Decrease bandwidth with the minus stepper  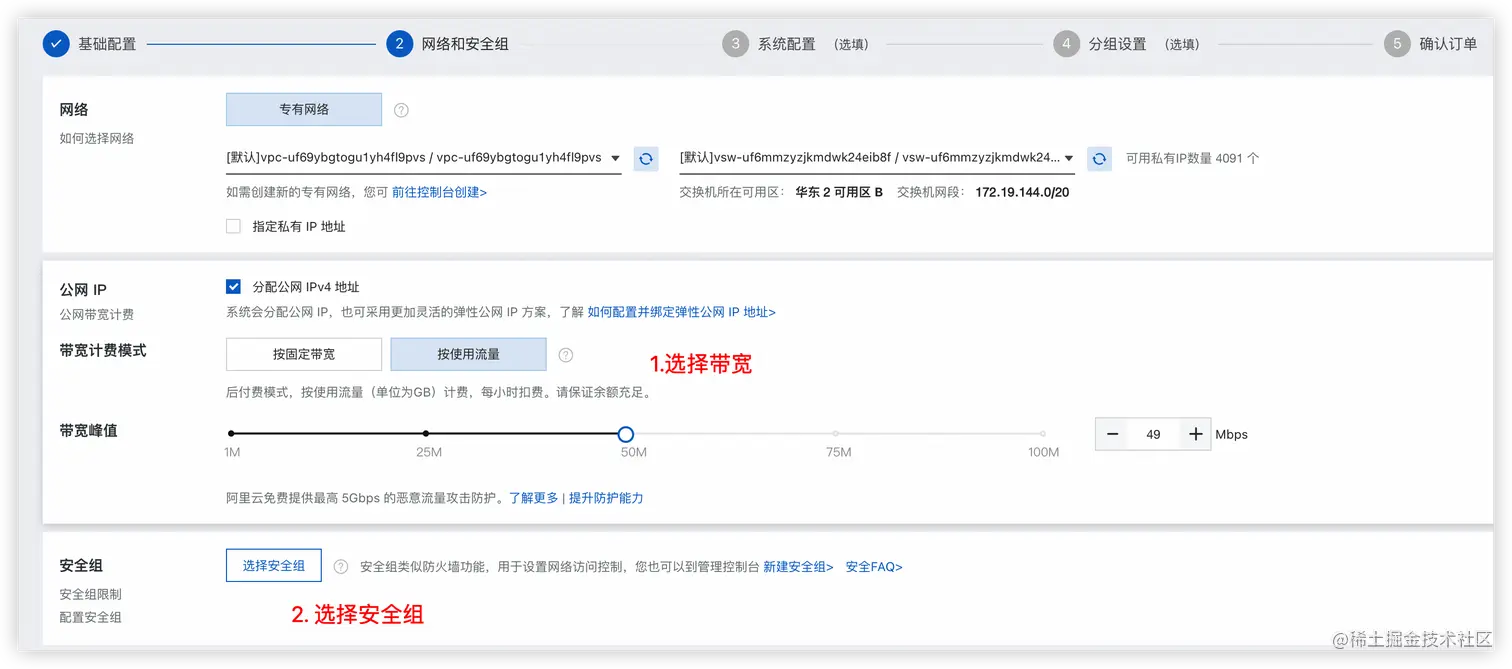pos(1112,434)
